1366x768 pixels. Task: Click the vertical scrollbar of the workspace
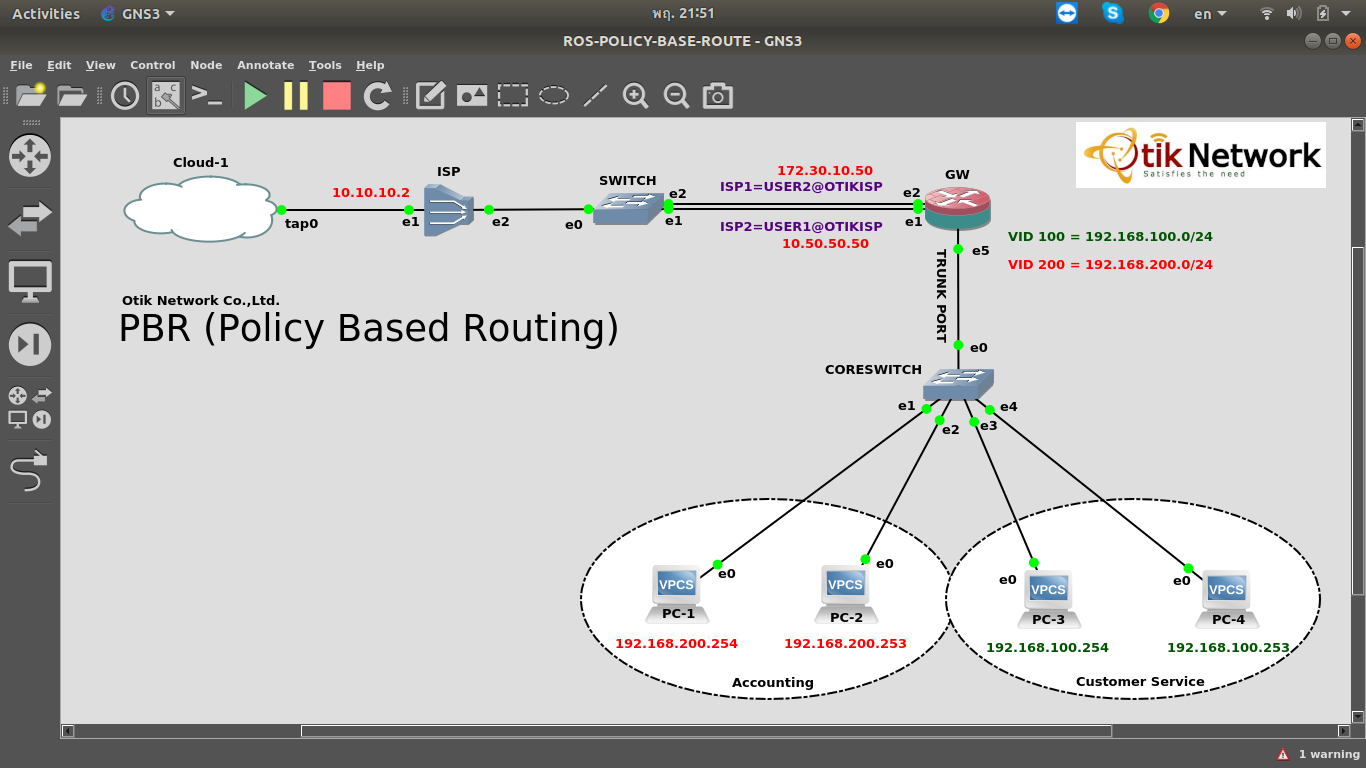[1357, 420]
